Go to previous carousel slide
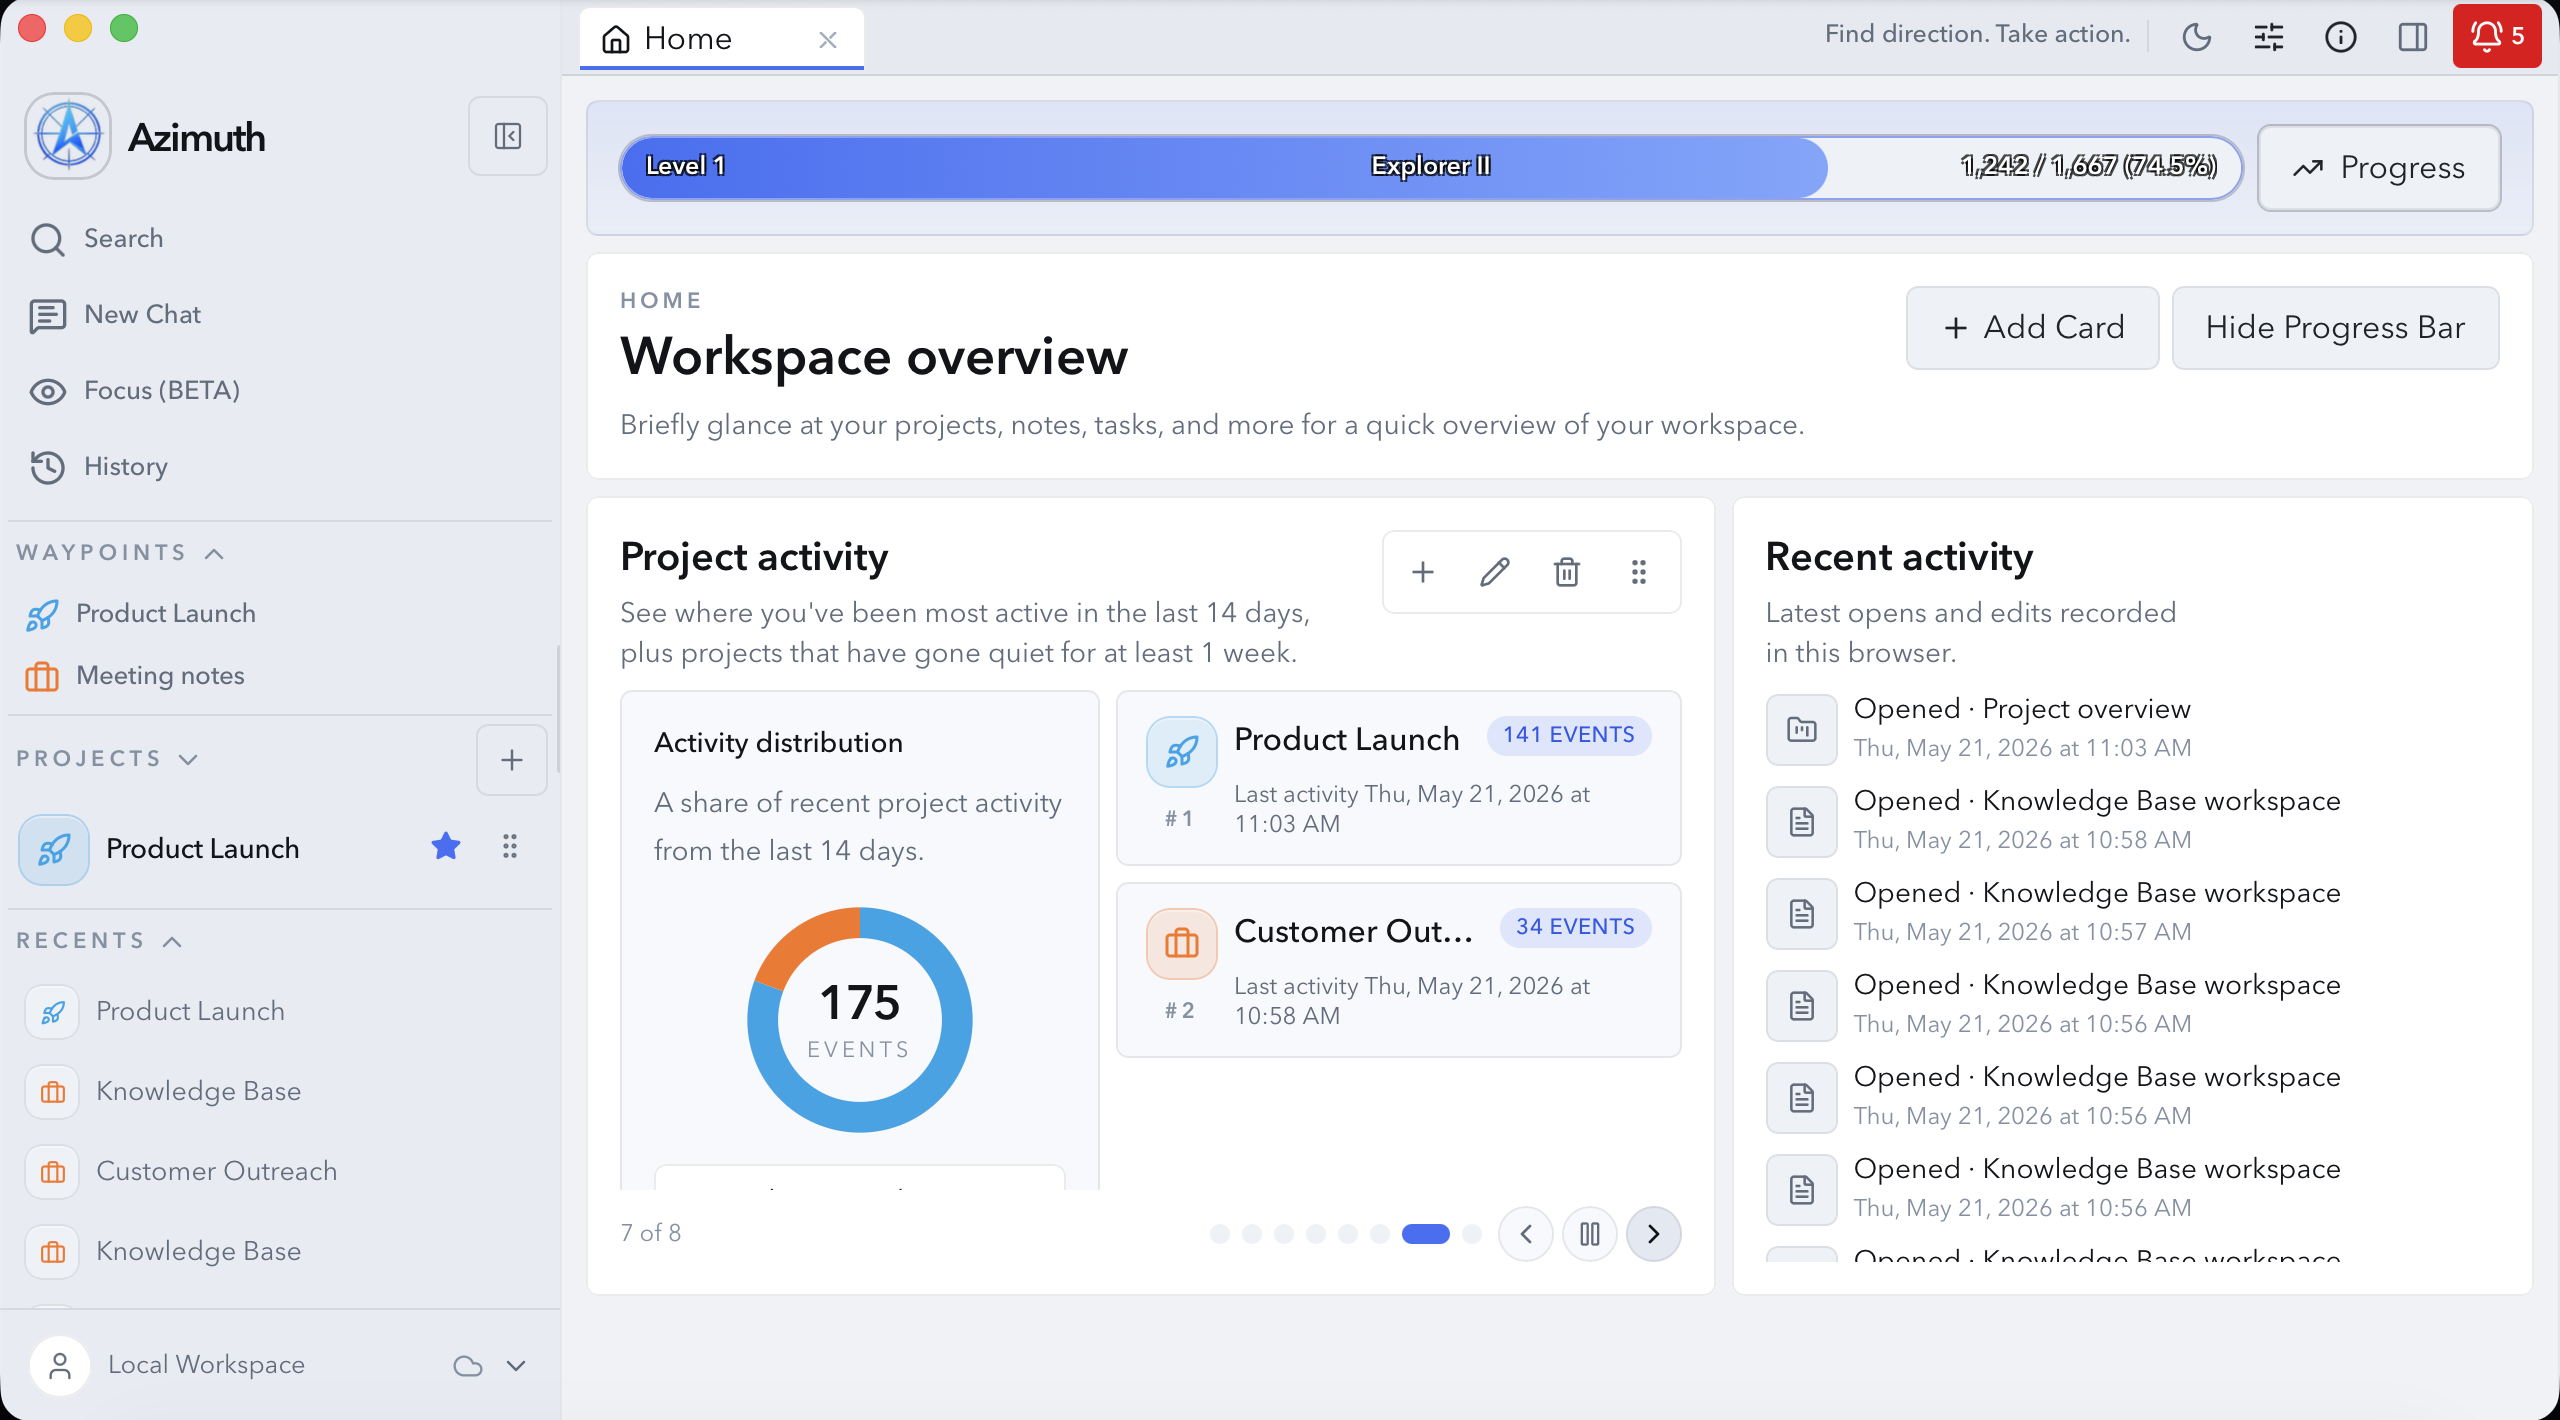This screenshot has height=1420, width=2560. pos(1526,1234)
